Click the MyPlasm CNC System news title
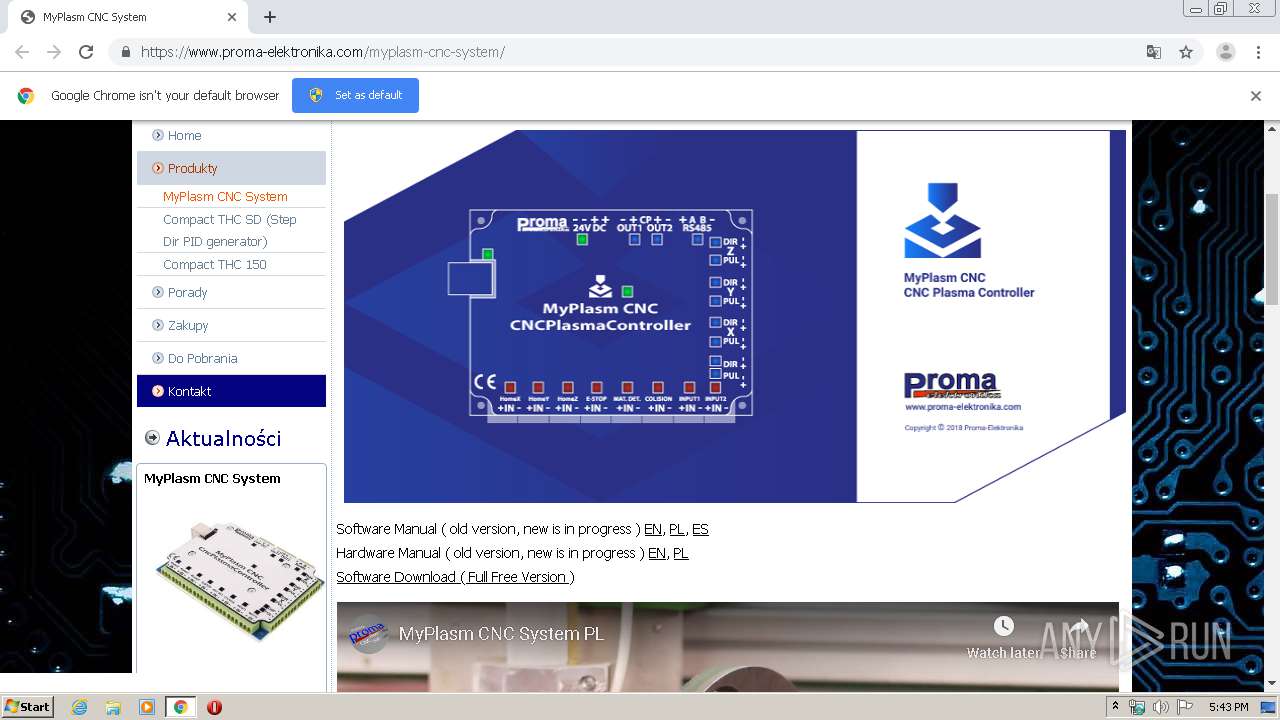 click(x=212, y=478)
